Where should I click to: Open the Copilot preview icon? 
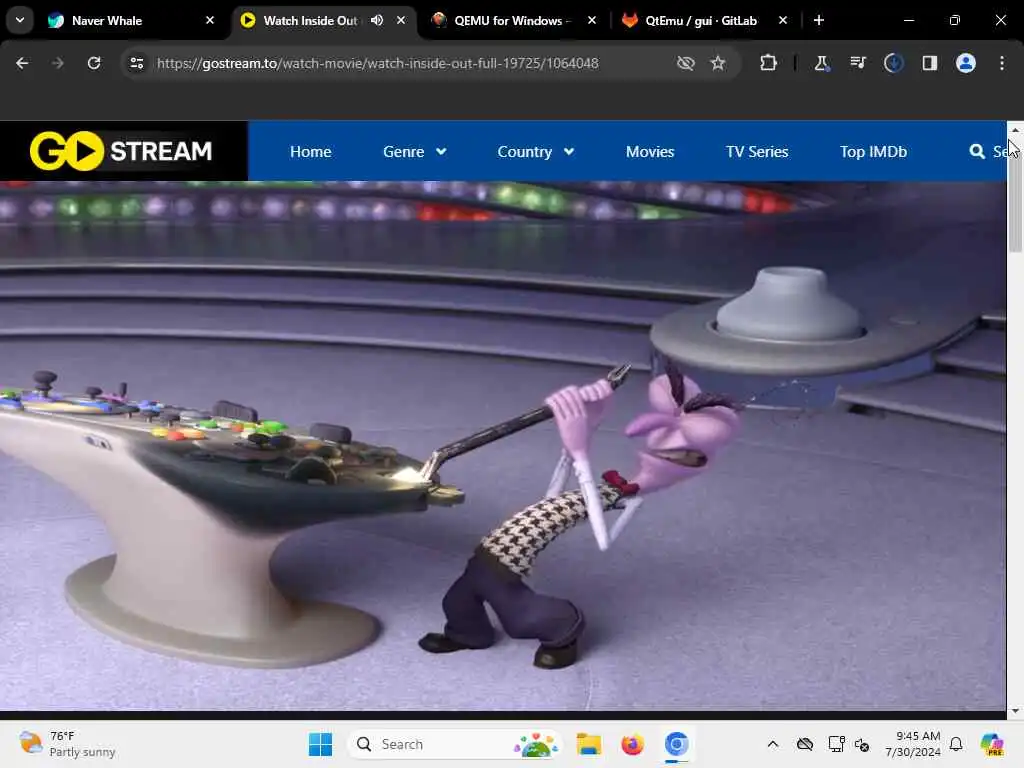click(992, 744)
